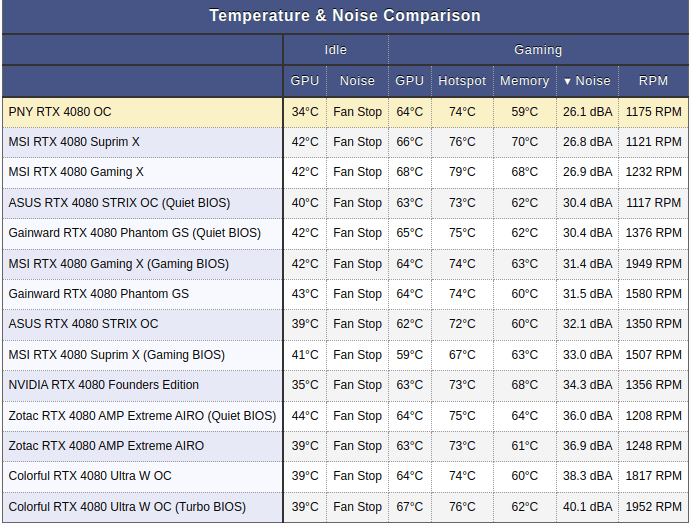Click the 44°C idle GPU value
This screenshot has width=691, height=527.
(x=305, y=416)
